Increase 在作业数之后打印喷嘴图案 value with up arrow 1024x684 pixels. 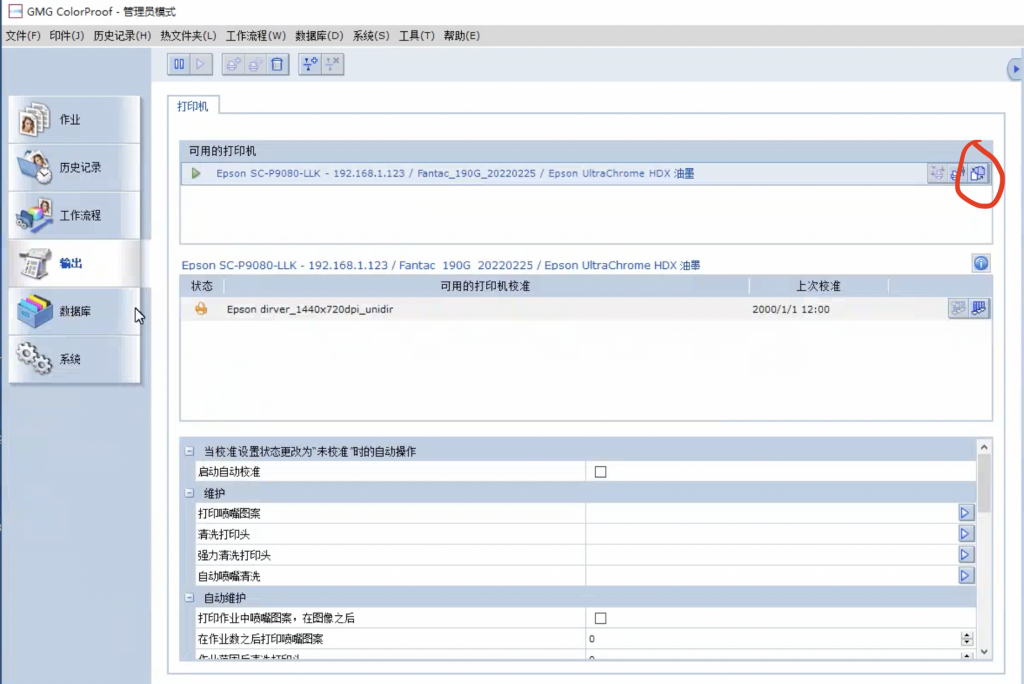(x=967, y=635)
